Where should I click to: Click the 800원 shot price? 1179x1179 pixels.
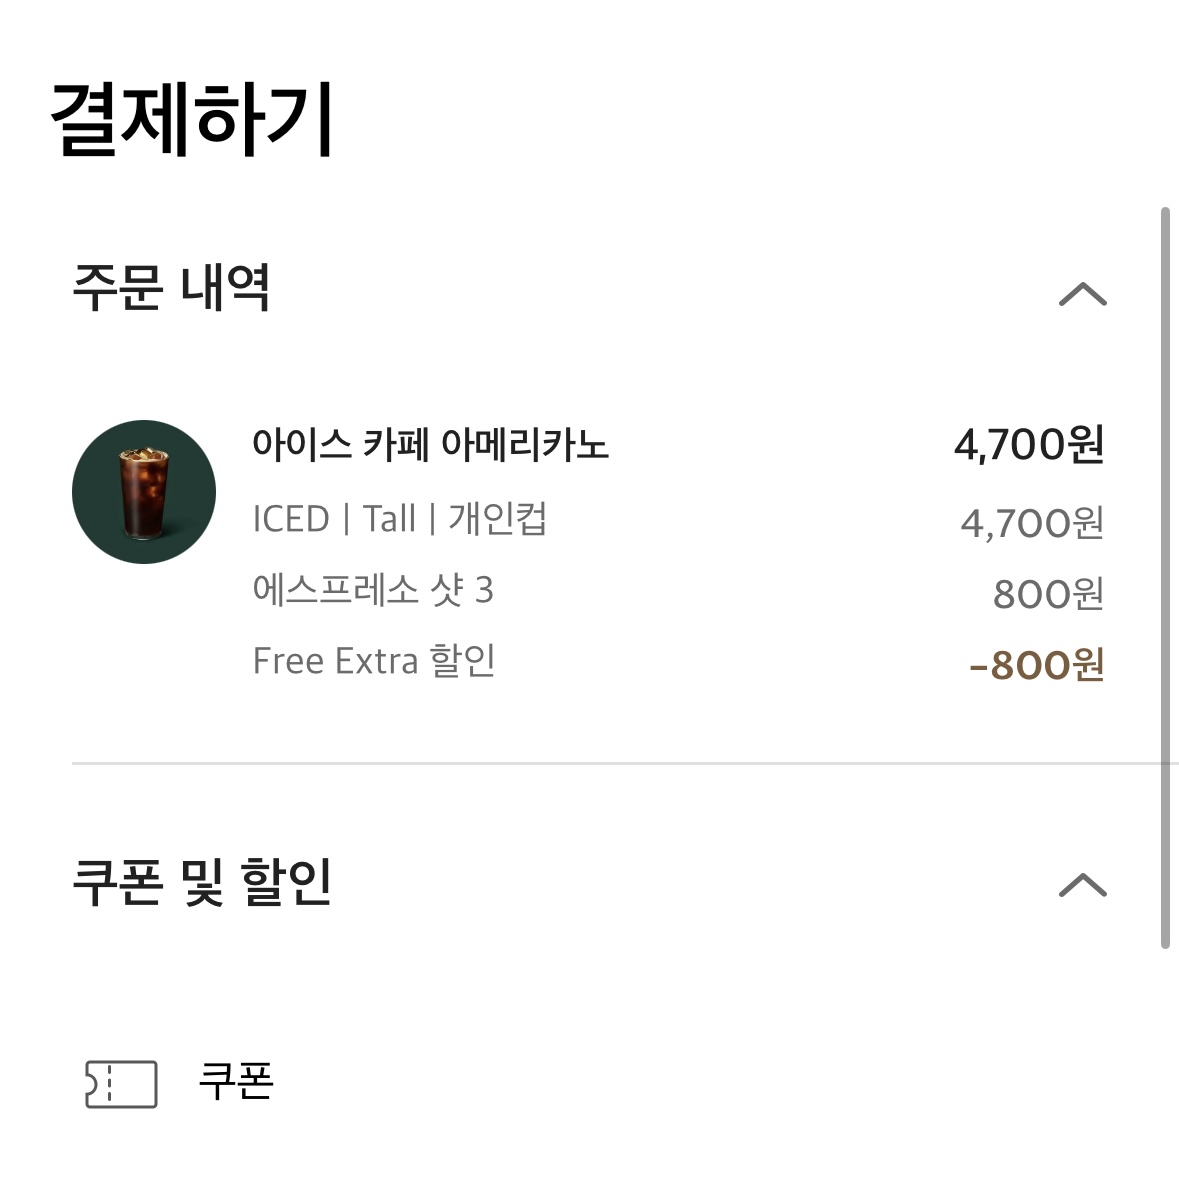[x=1050, y=590]
